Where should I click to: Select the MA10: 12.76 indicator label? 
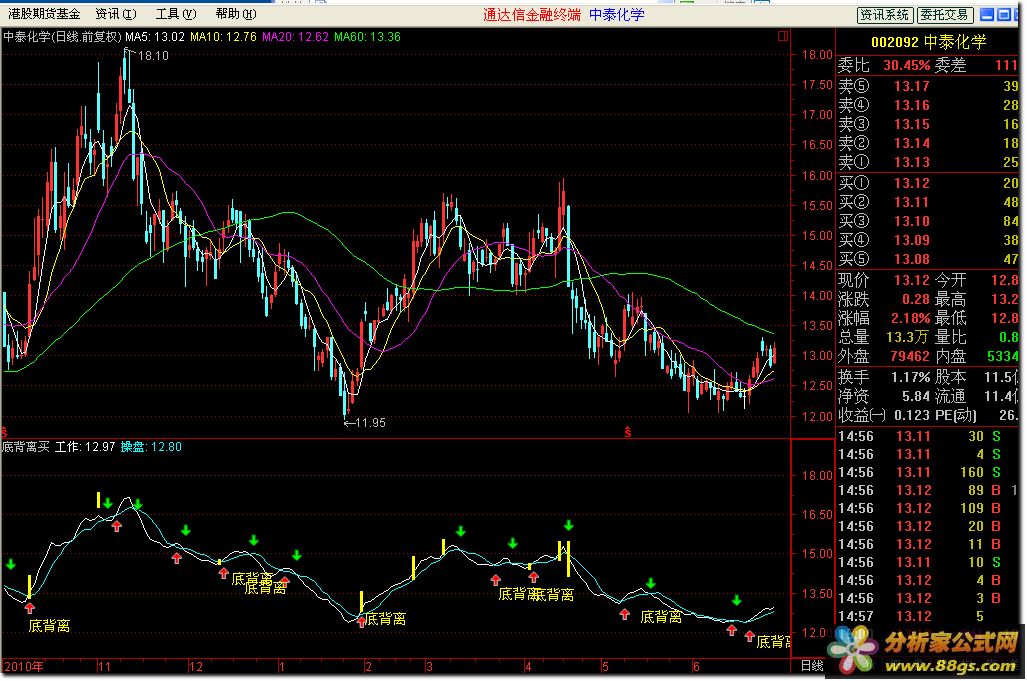coord(223,37)
